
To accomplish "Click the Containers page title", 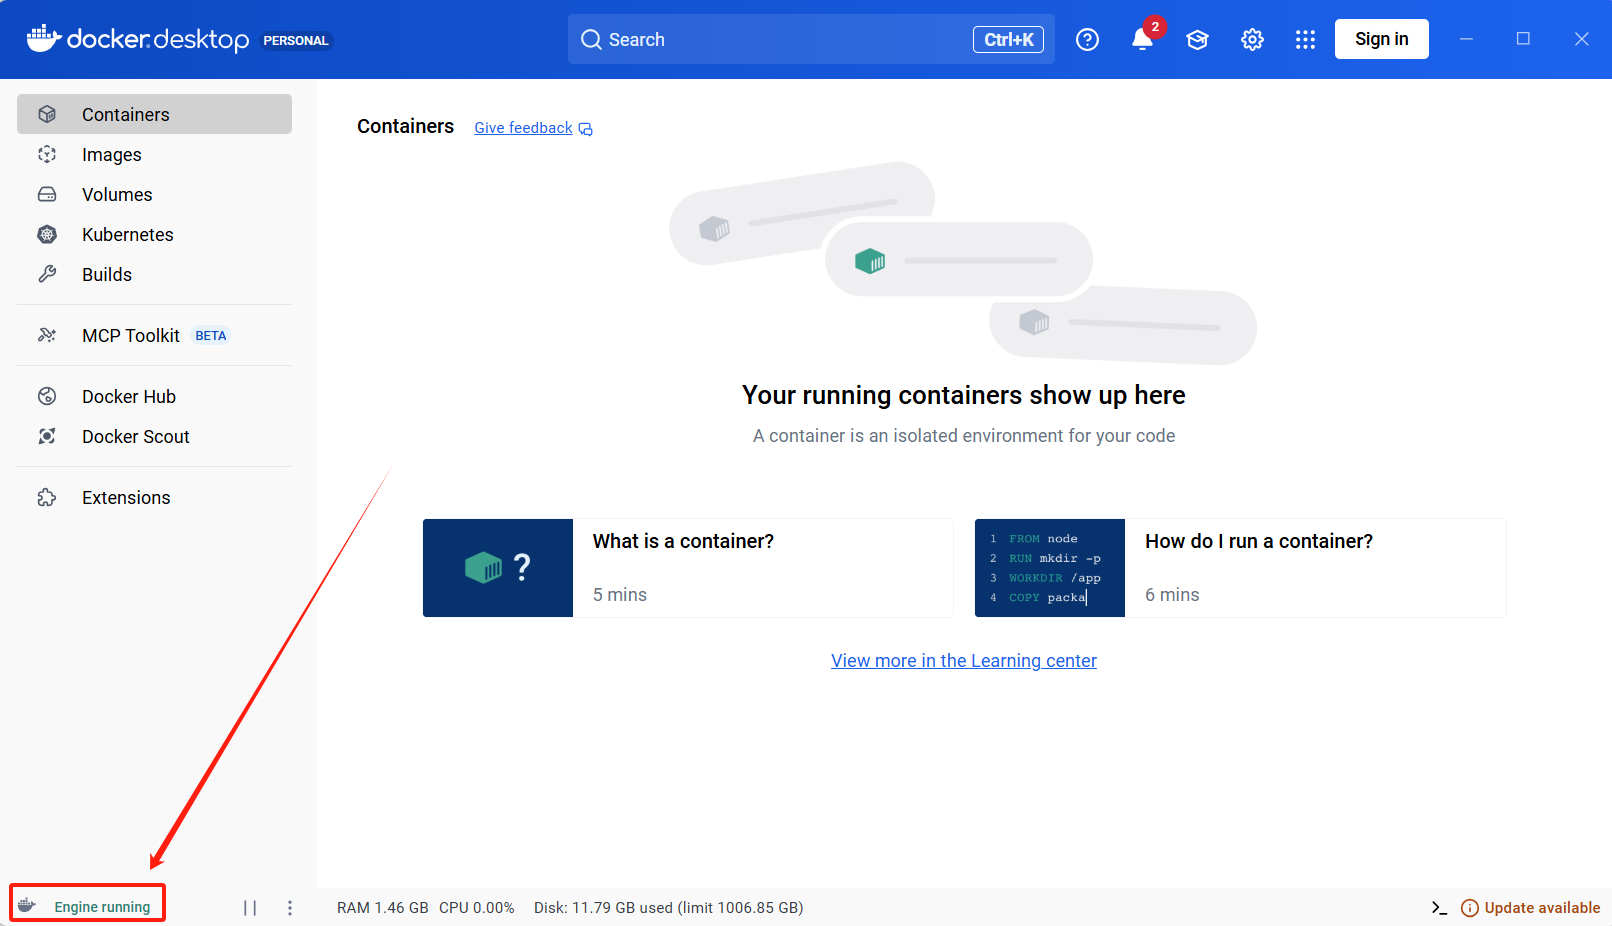I will tap(405, 126).
